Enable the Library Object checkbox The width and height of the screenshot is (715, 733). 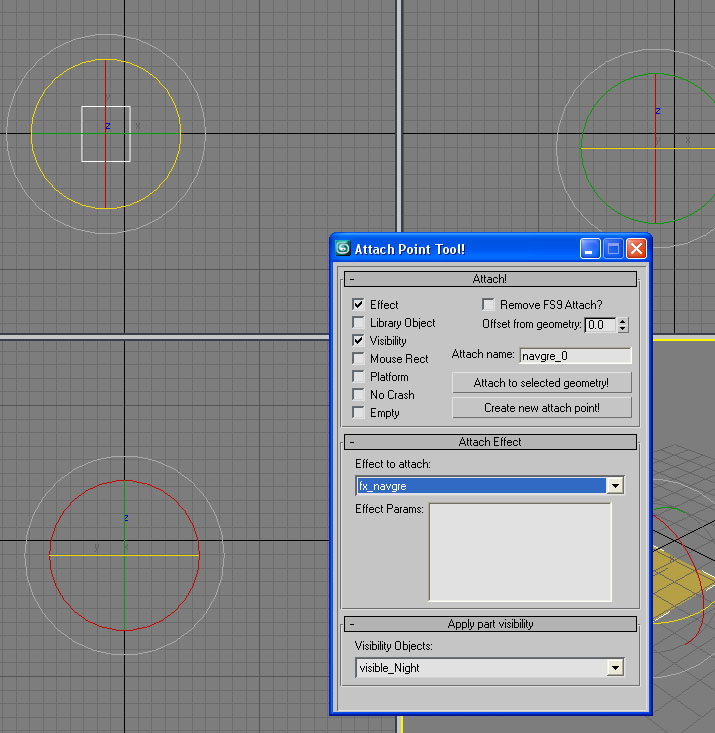pyautogui.click(x=358, y=323)
